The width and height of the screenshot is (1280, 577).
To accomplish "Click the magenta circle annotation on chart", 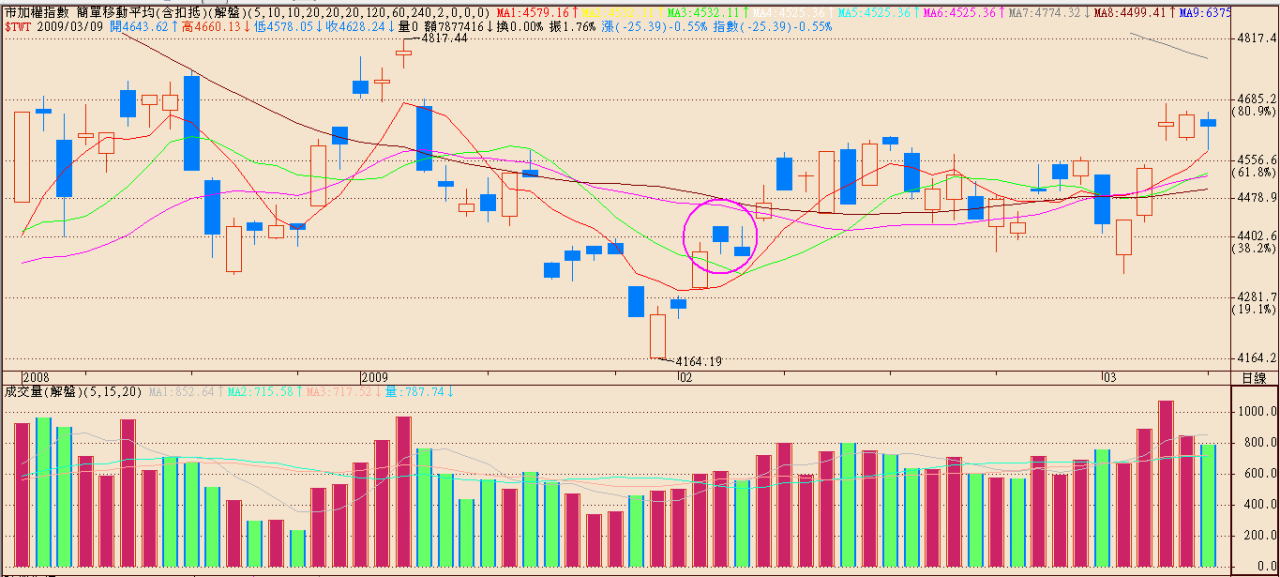I will pyautogui.click(x=720, y=236).
